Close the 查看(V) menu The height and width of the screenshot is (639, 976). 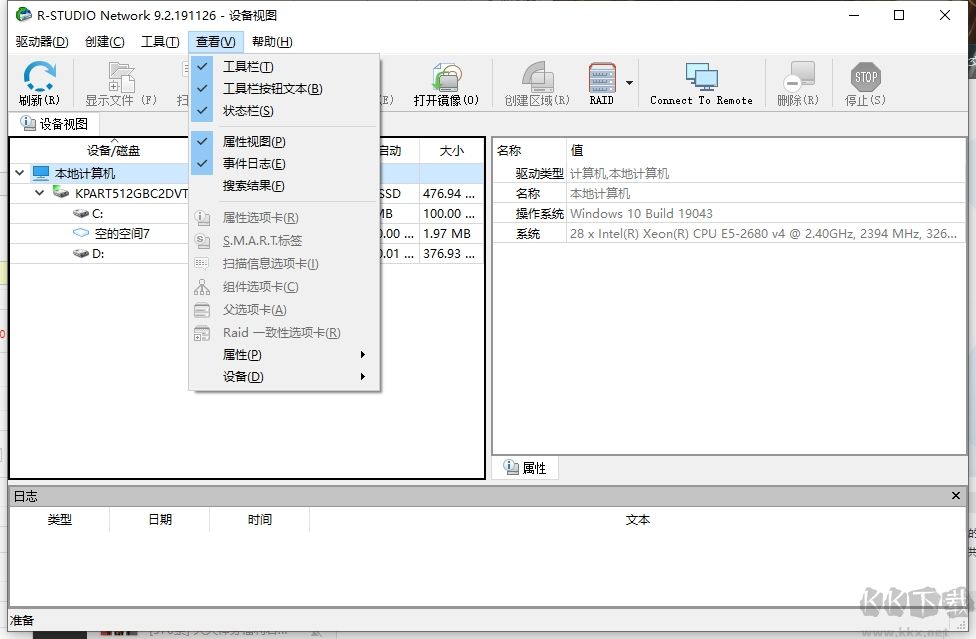click(x=215, y=42)
